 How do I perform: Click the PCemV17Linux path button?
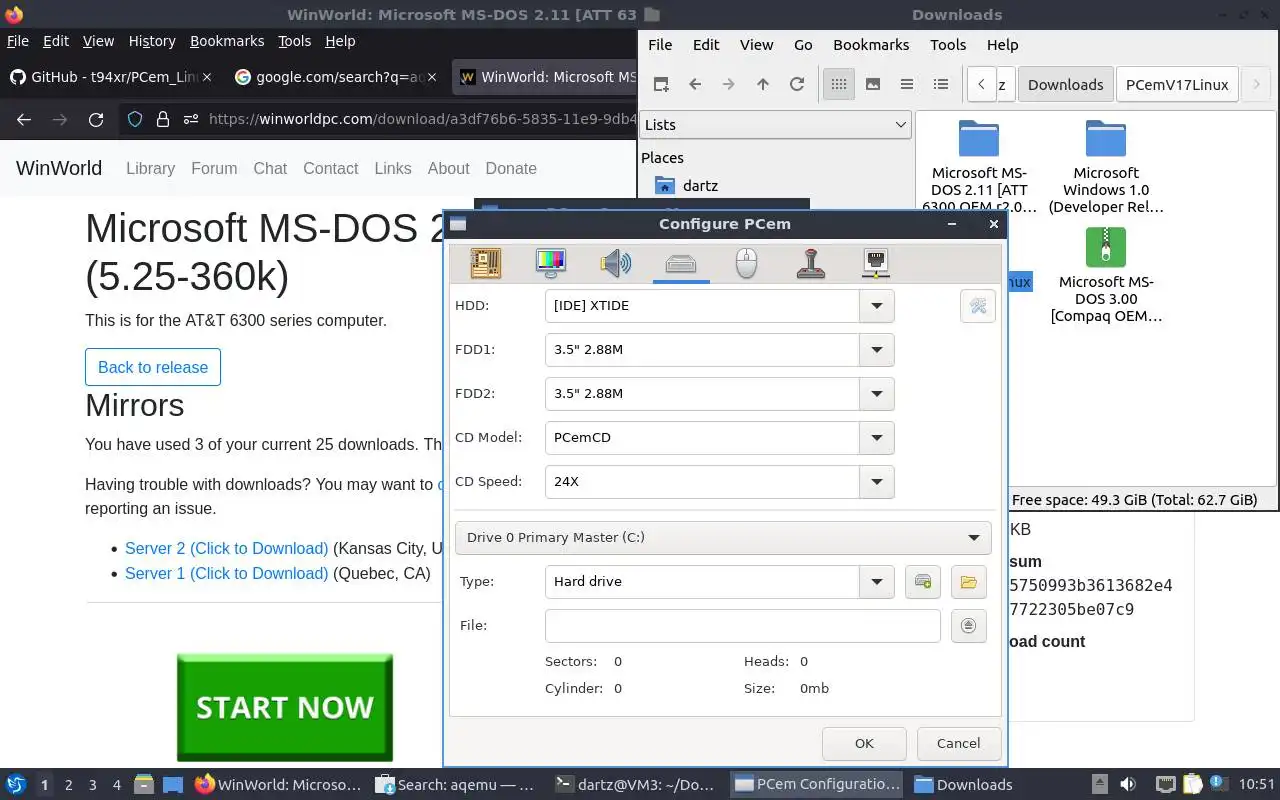[x=1177, y=84]
